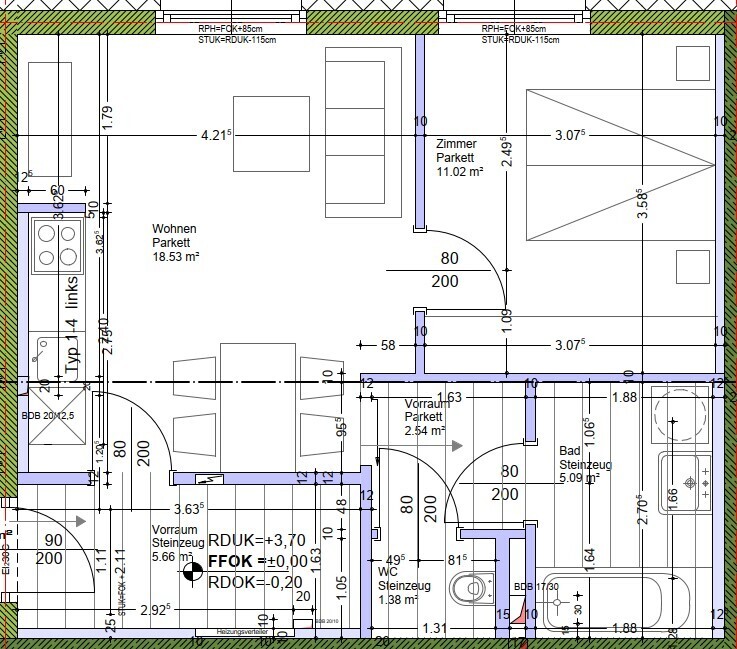The image size is (737, 649).
Task: Click the bathroom washbasin symbol
Action: (x=685, y=483)
